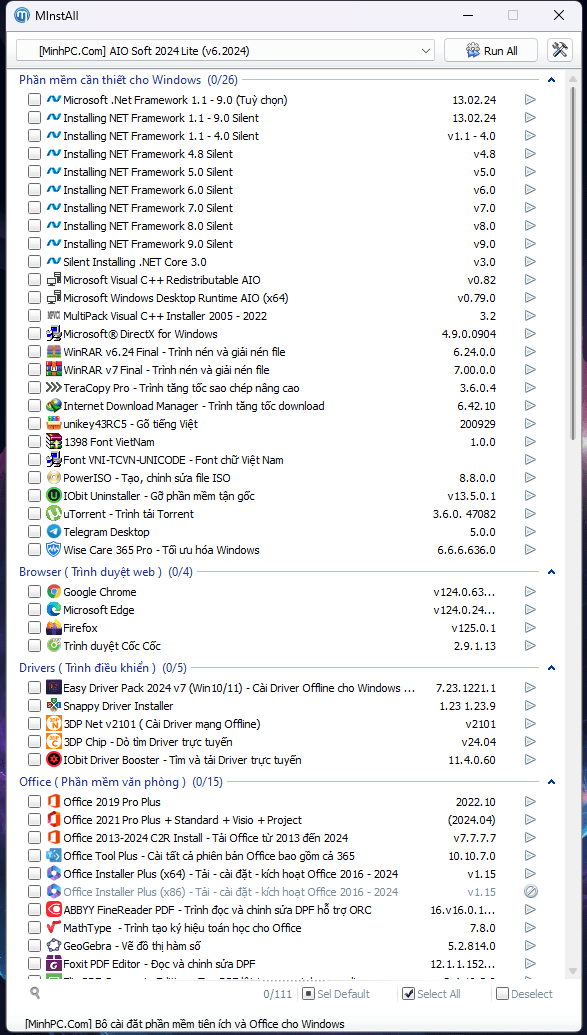Click the Run All button
Screen dimensions: 587x1035
[491, 51]
